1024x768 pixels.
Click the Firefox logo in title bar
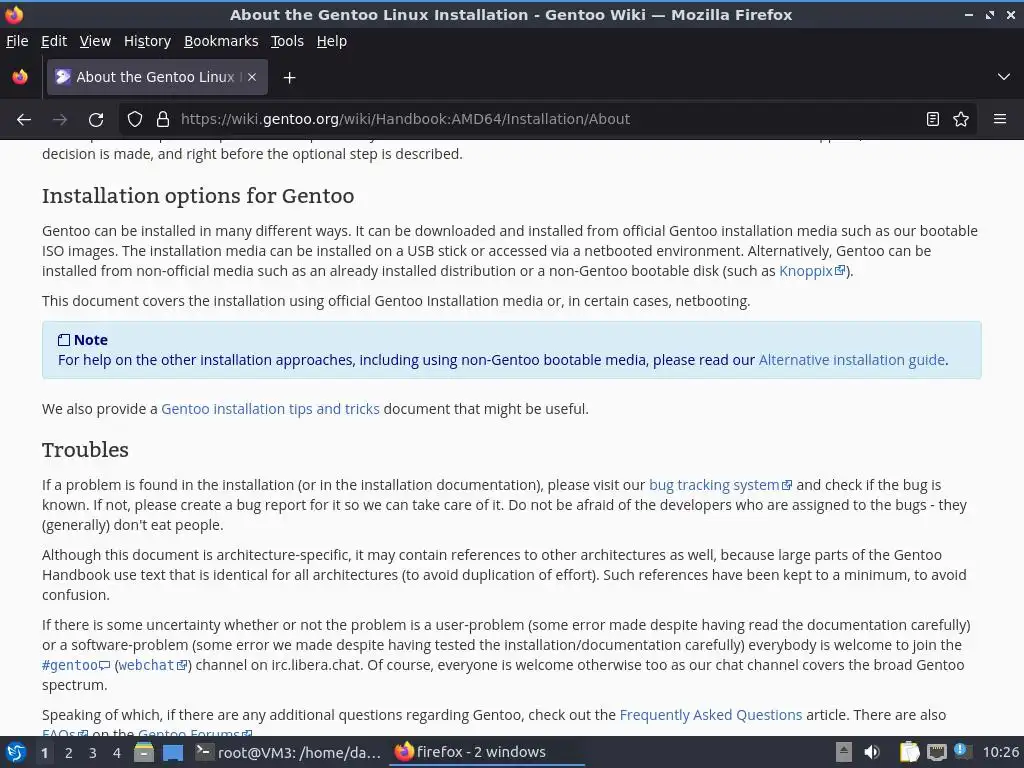[x=14, y=14]
